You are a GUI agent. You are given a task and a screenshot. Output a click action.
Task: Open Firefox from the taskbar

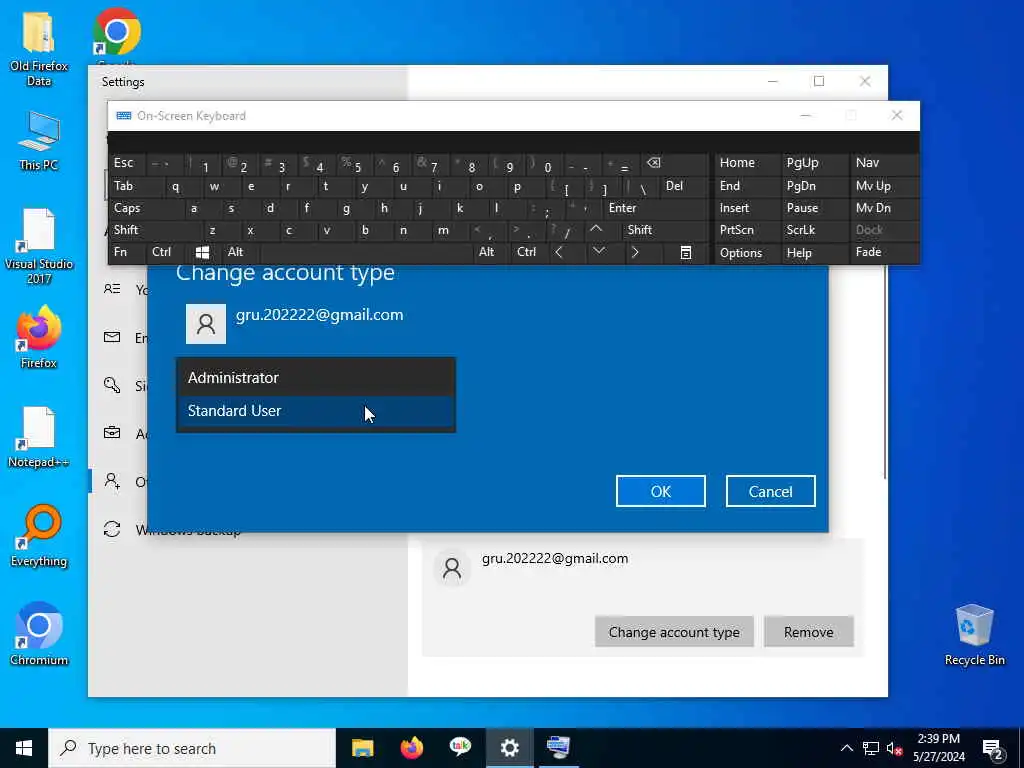[411, 748]
